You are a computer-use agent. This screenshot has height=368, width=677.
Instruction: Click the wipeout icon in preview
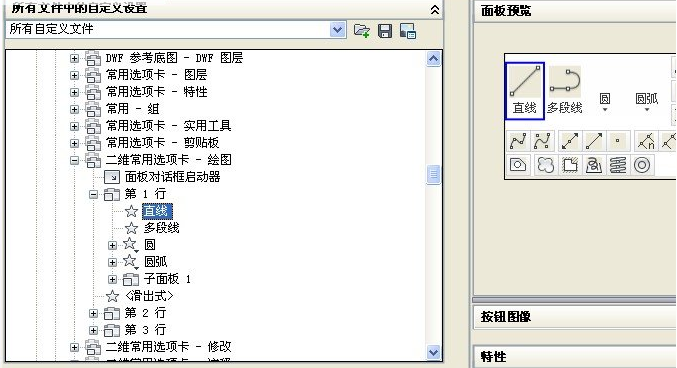(x=570, y=165)
